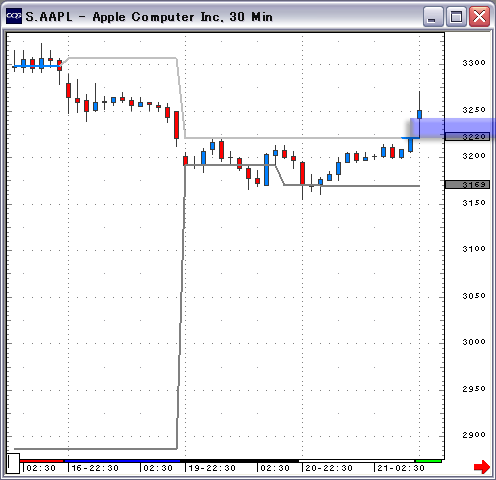
Task: Click the 2900 price scale label
Action: [474, 435]
